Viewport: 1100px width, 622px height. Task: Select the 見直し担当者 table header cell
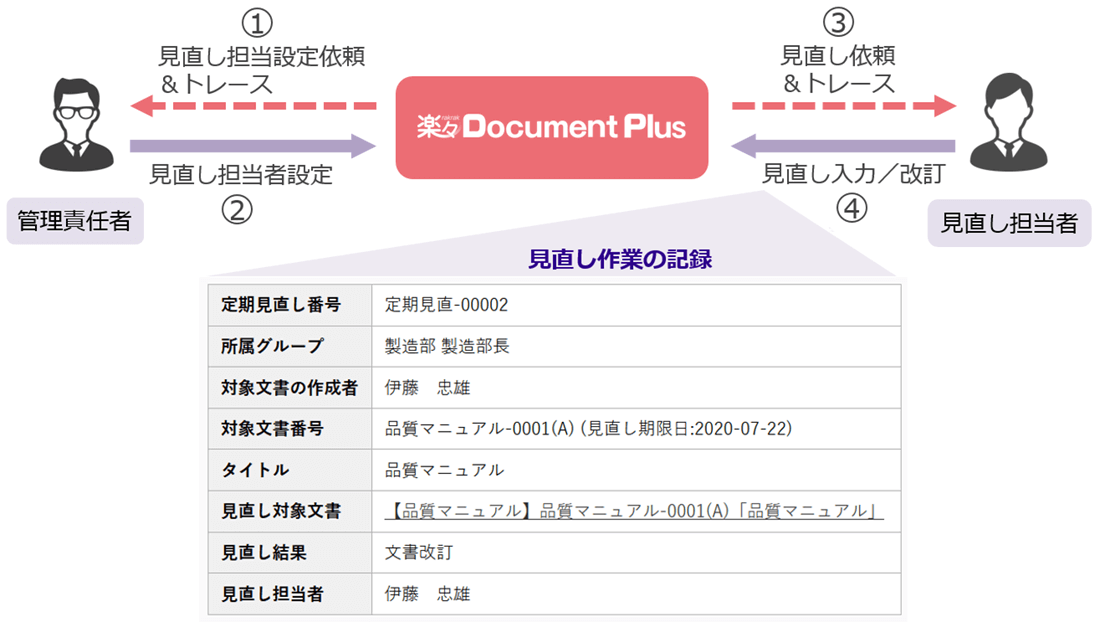(x=290, y=594)
